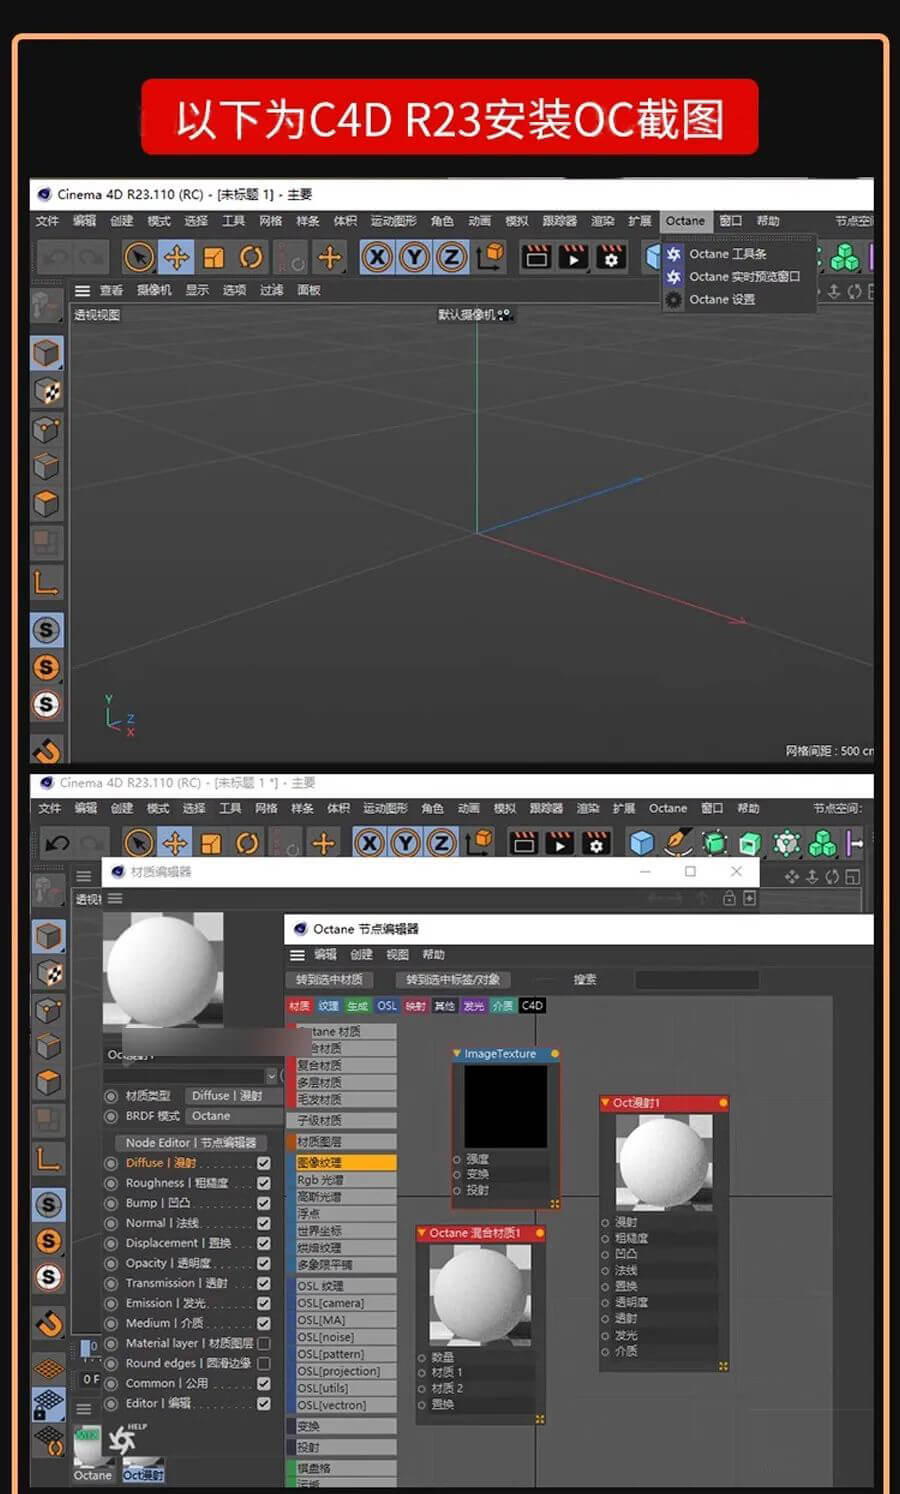Select the pen/sketch tool icon beside the blue cube
Viewport: 900px width, 1494px height.
[x=678, y=843]
